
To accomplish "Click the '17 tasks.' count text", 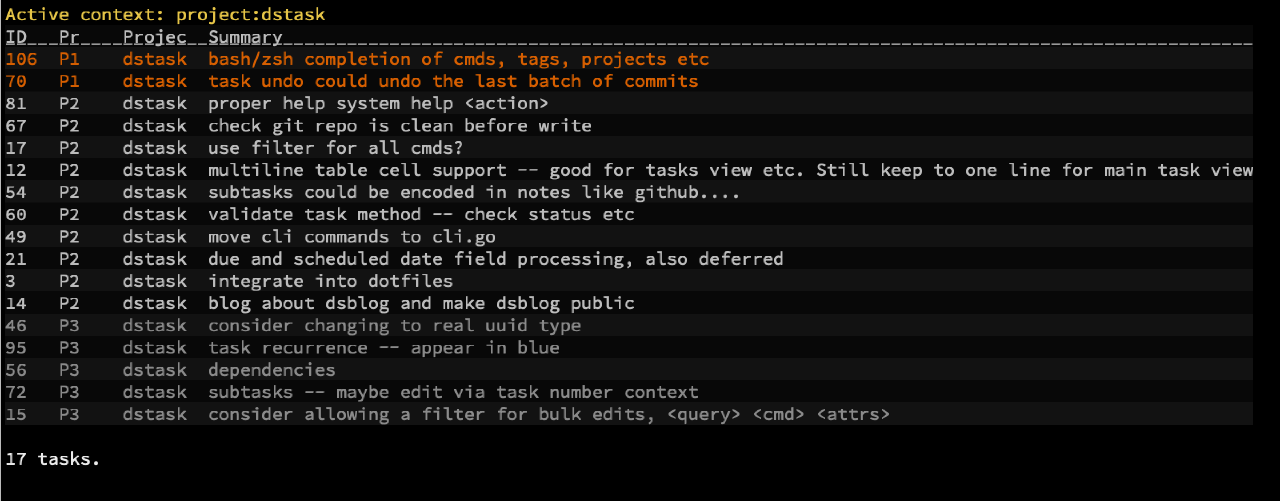I will pos(53,459).
